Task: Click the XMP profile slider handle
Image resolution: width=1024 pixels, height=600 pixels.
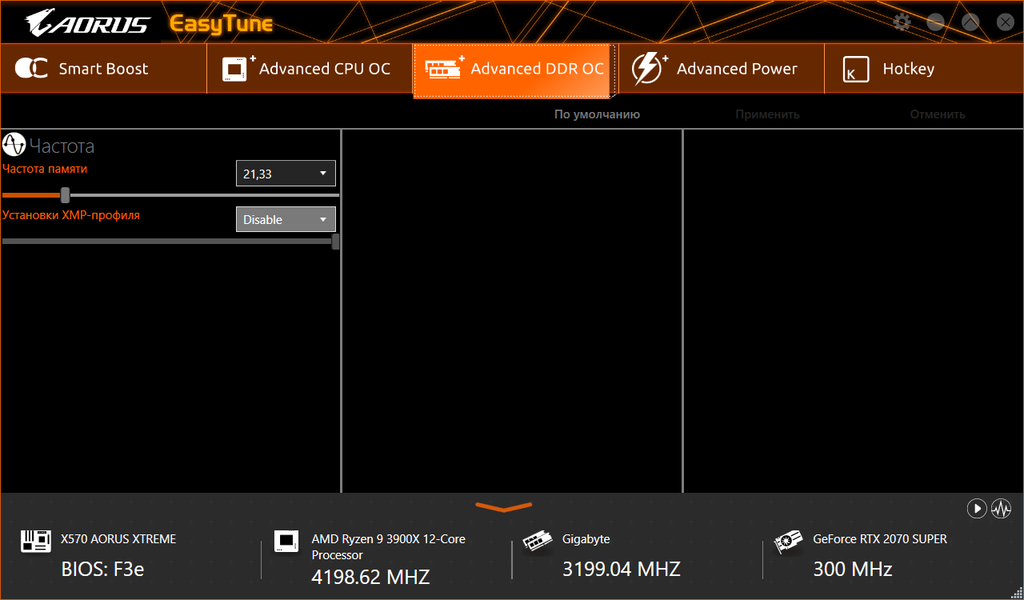Action: pyautogui.click(x=336, y=242)
